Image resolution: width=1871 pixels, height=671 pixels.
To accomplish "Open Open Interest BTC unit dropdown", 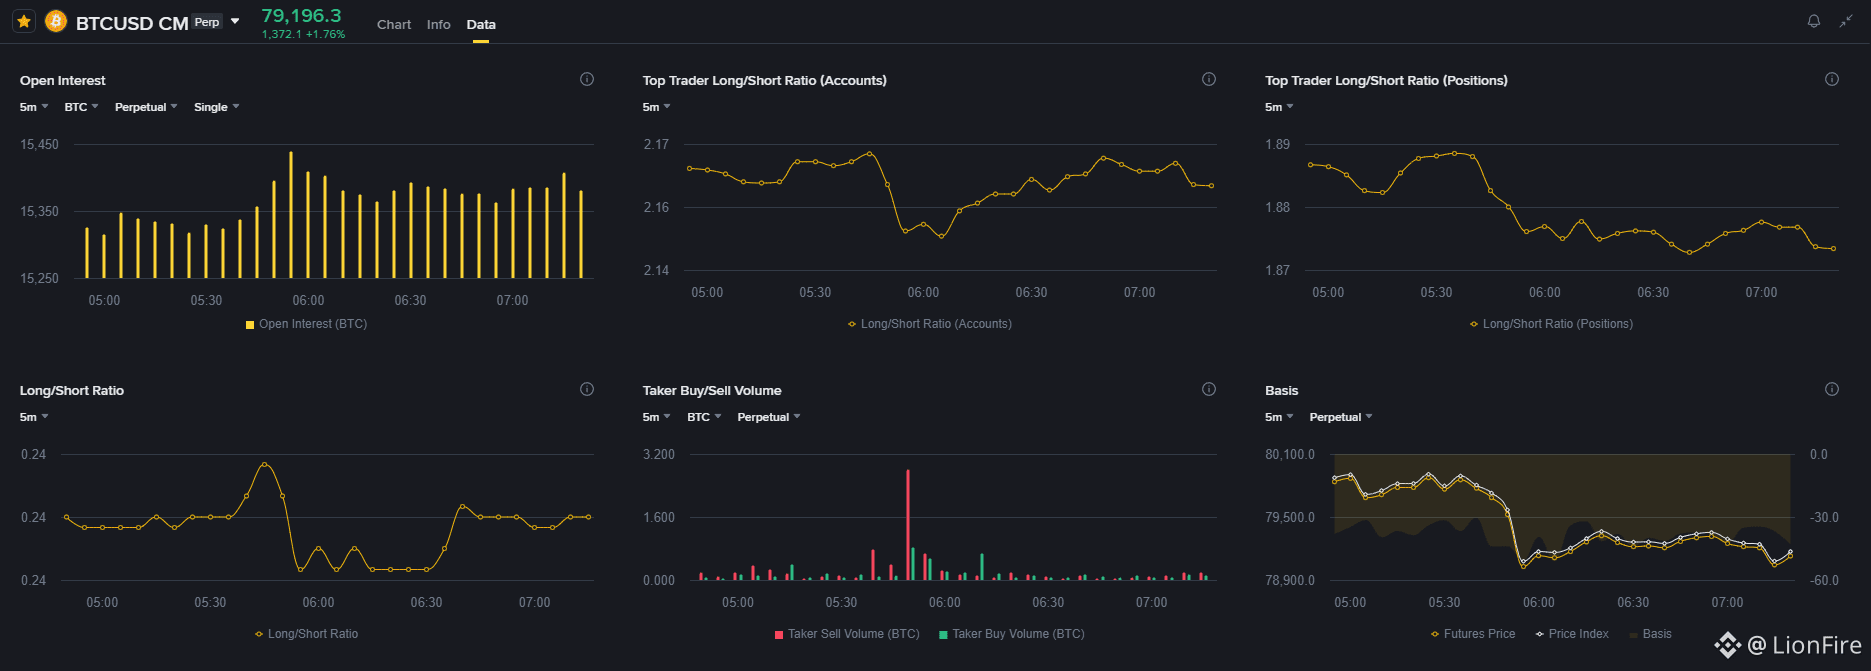I will pos(81,107).
